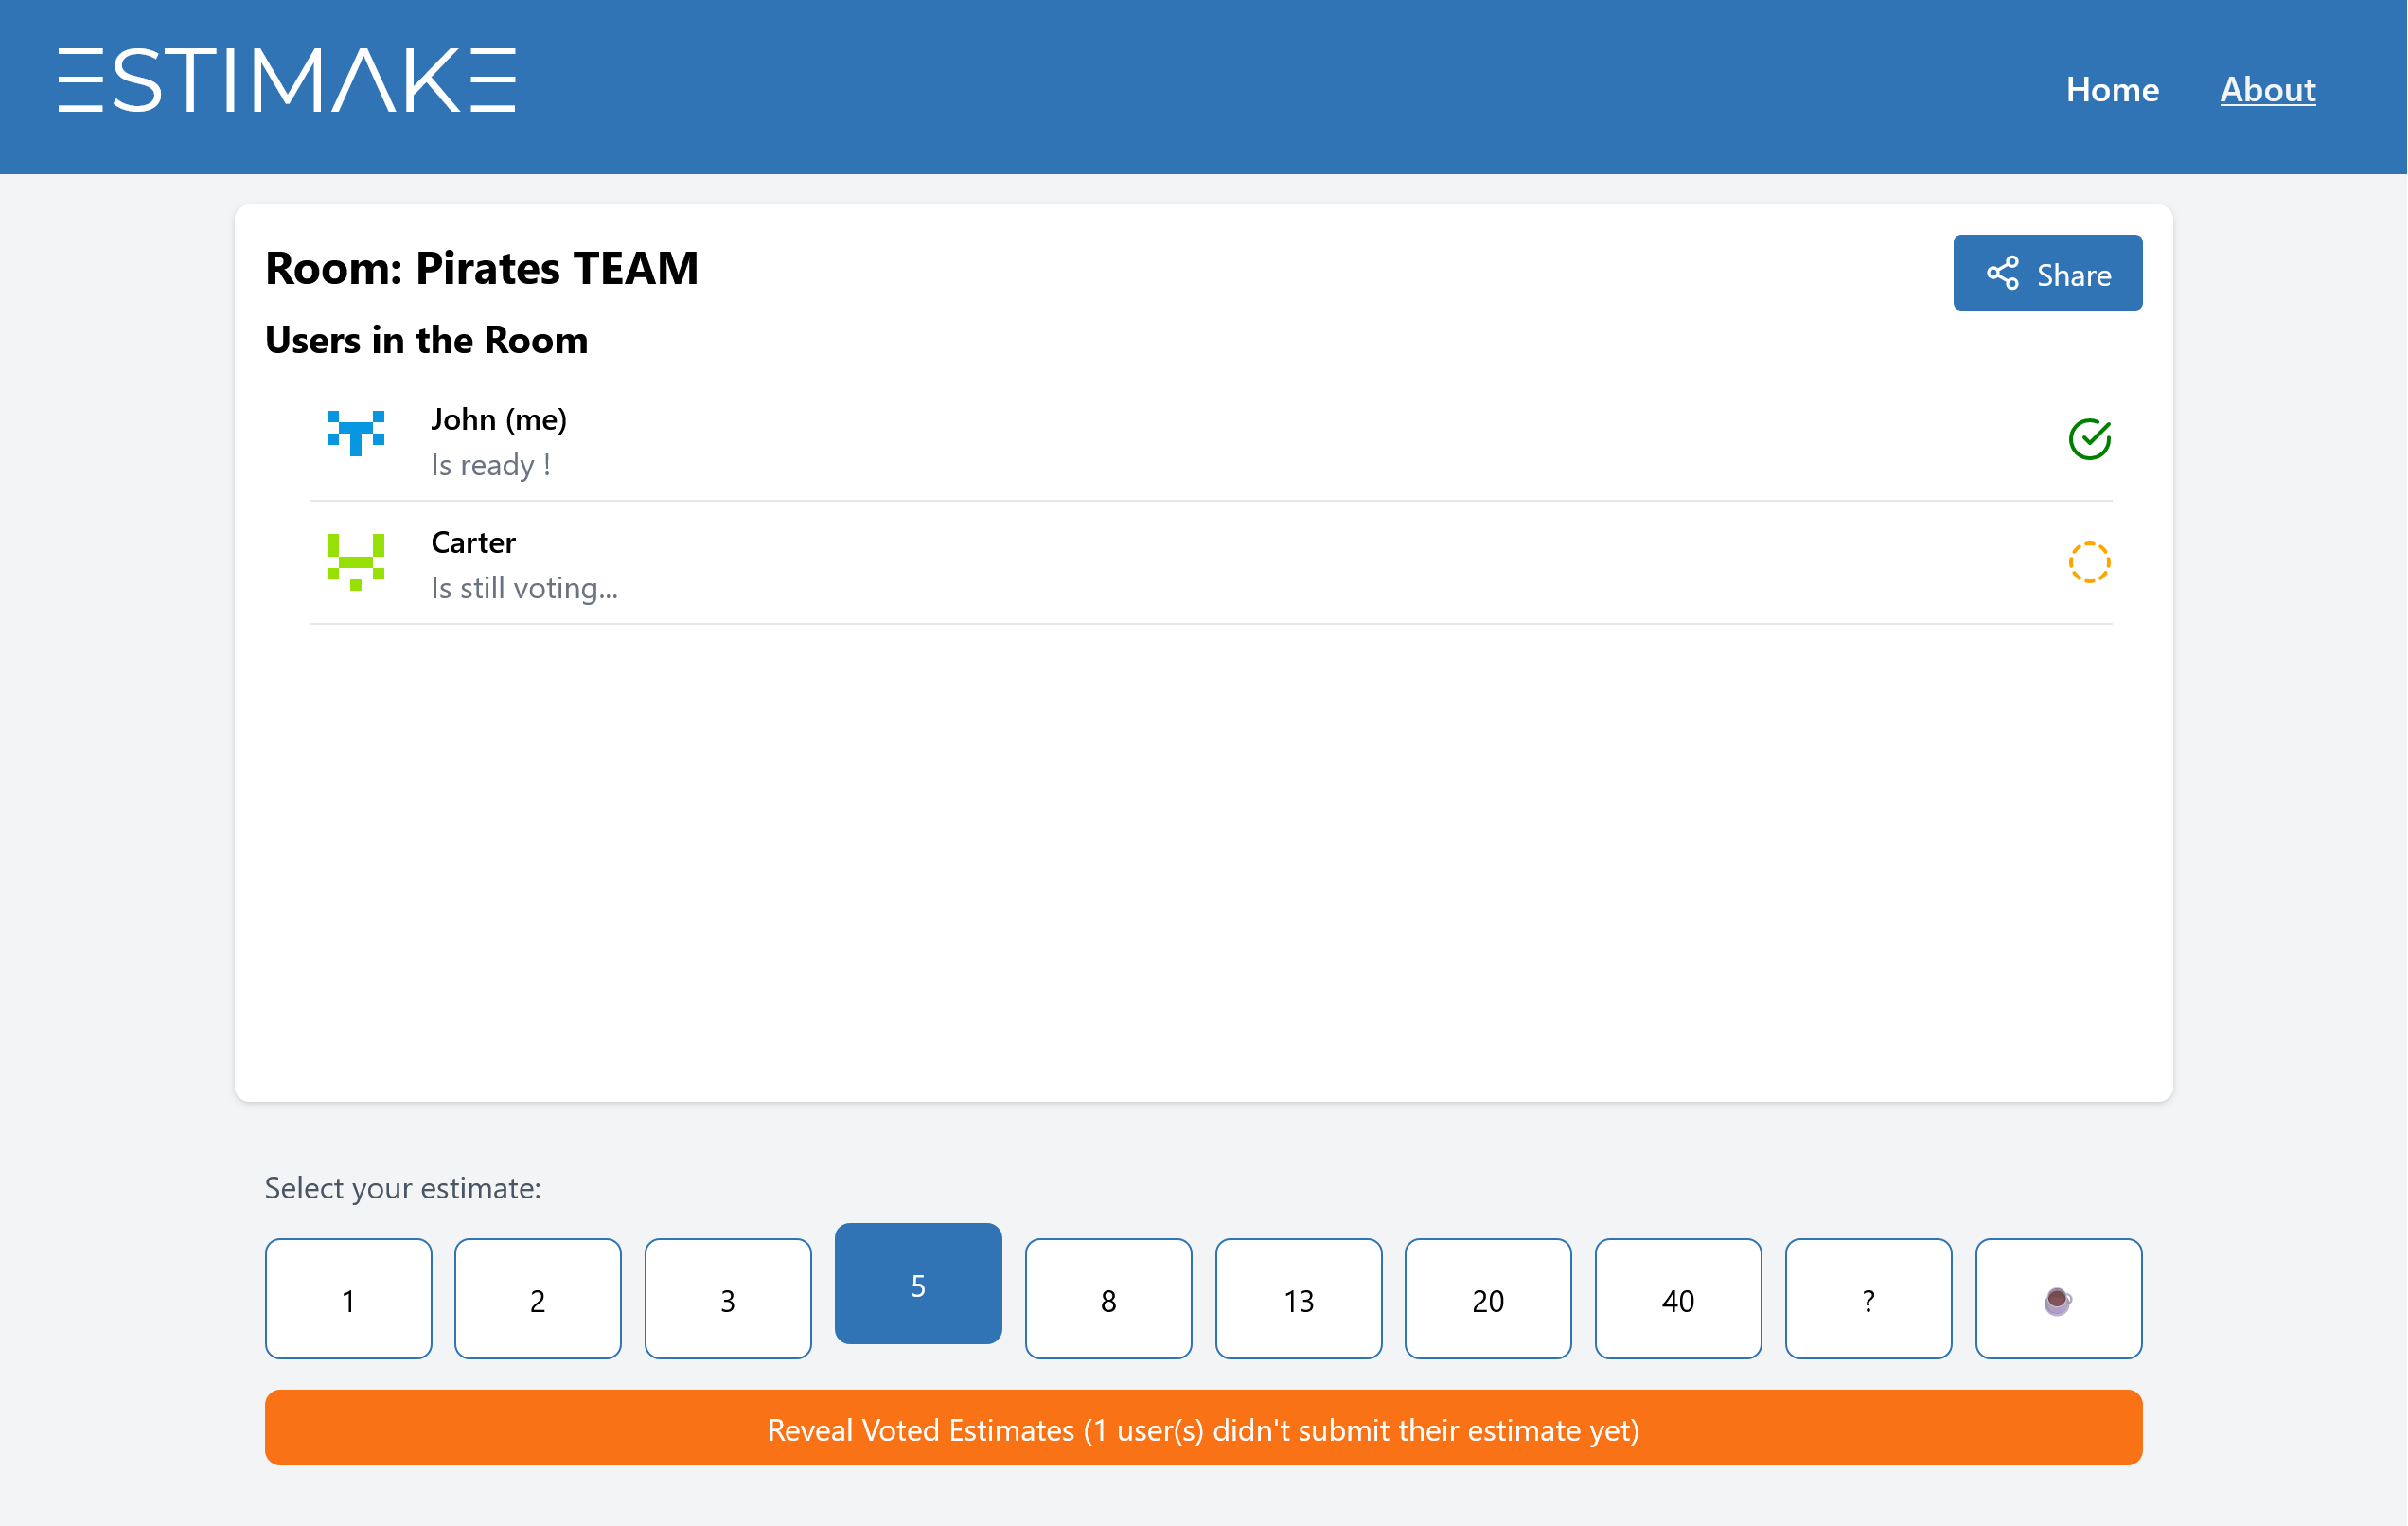
Task: Open the About page link
Action: coord(2267,90)
